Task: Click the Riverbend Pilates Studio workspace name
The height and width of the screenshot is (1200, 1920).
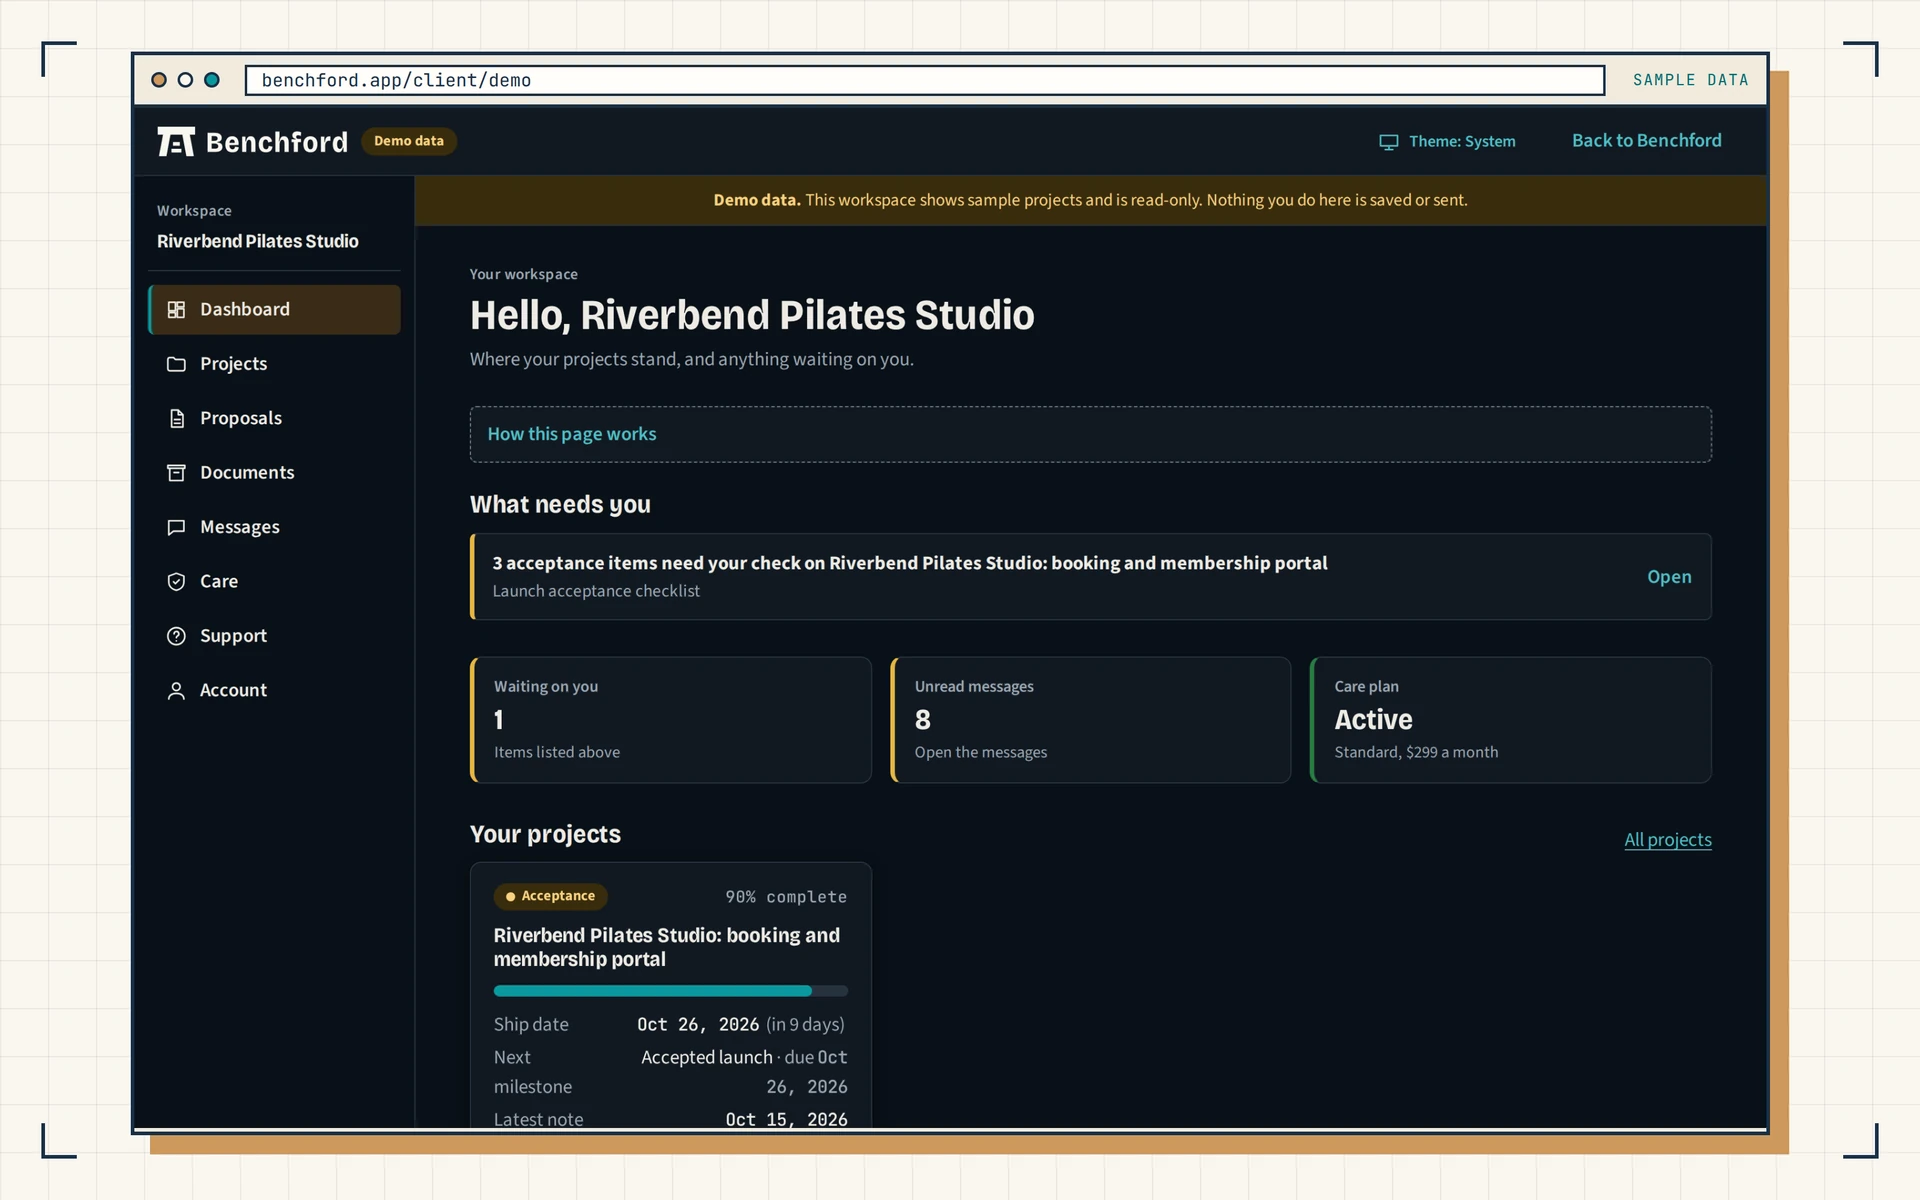Action: [x=257, y=241]
